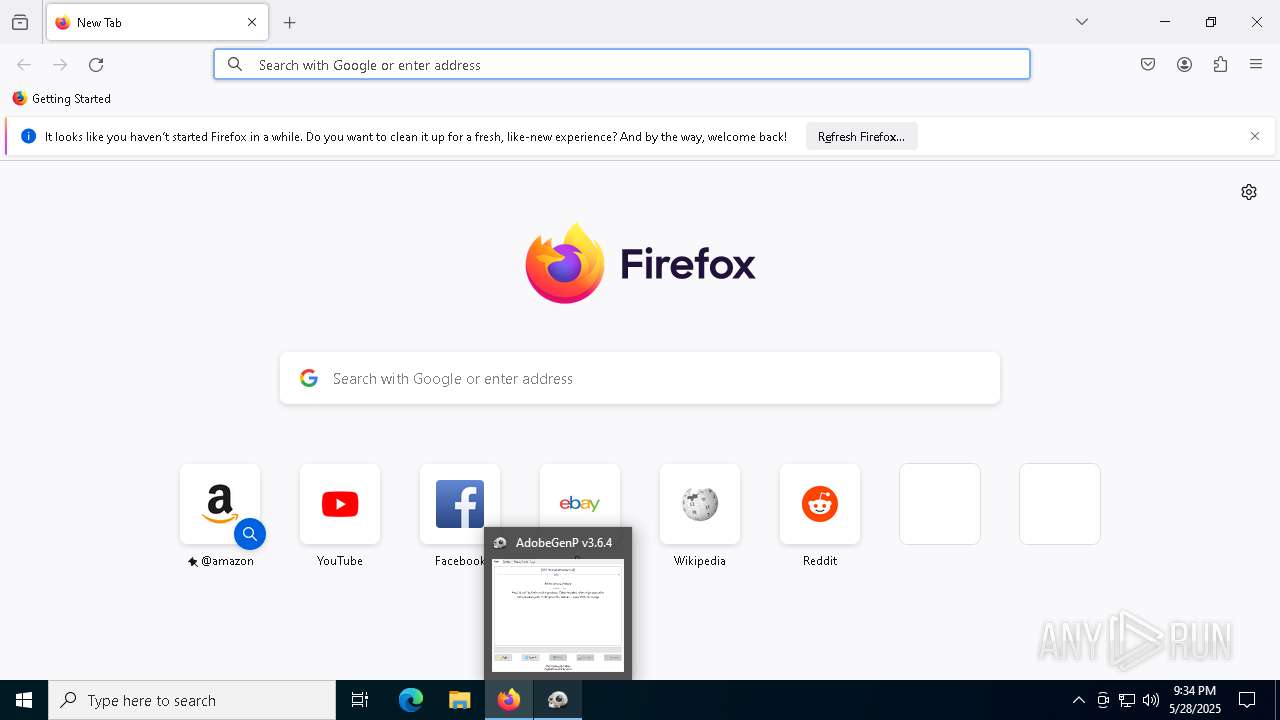Click the taskbar search box

pyautogui.click(x=192, y=700)
